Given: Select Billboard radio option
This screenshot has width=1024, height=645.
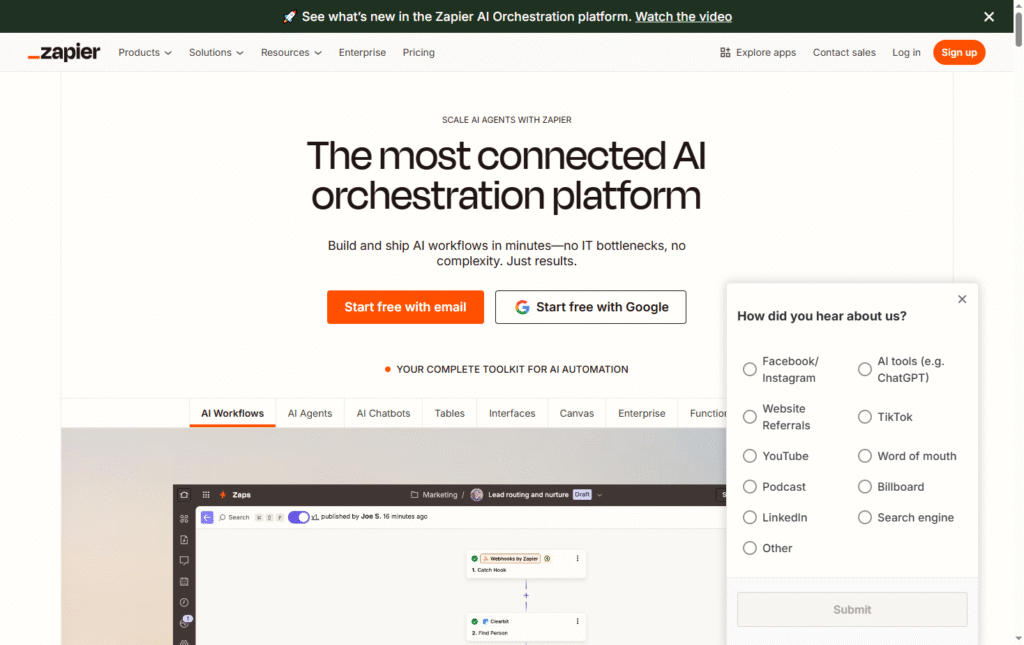Looking at the screenshot, I should point(865,486).
